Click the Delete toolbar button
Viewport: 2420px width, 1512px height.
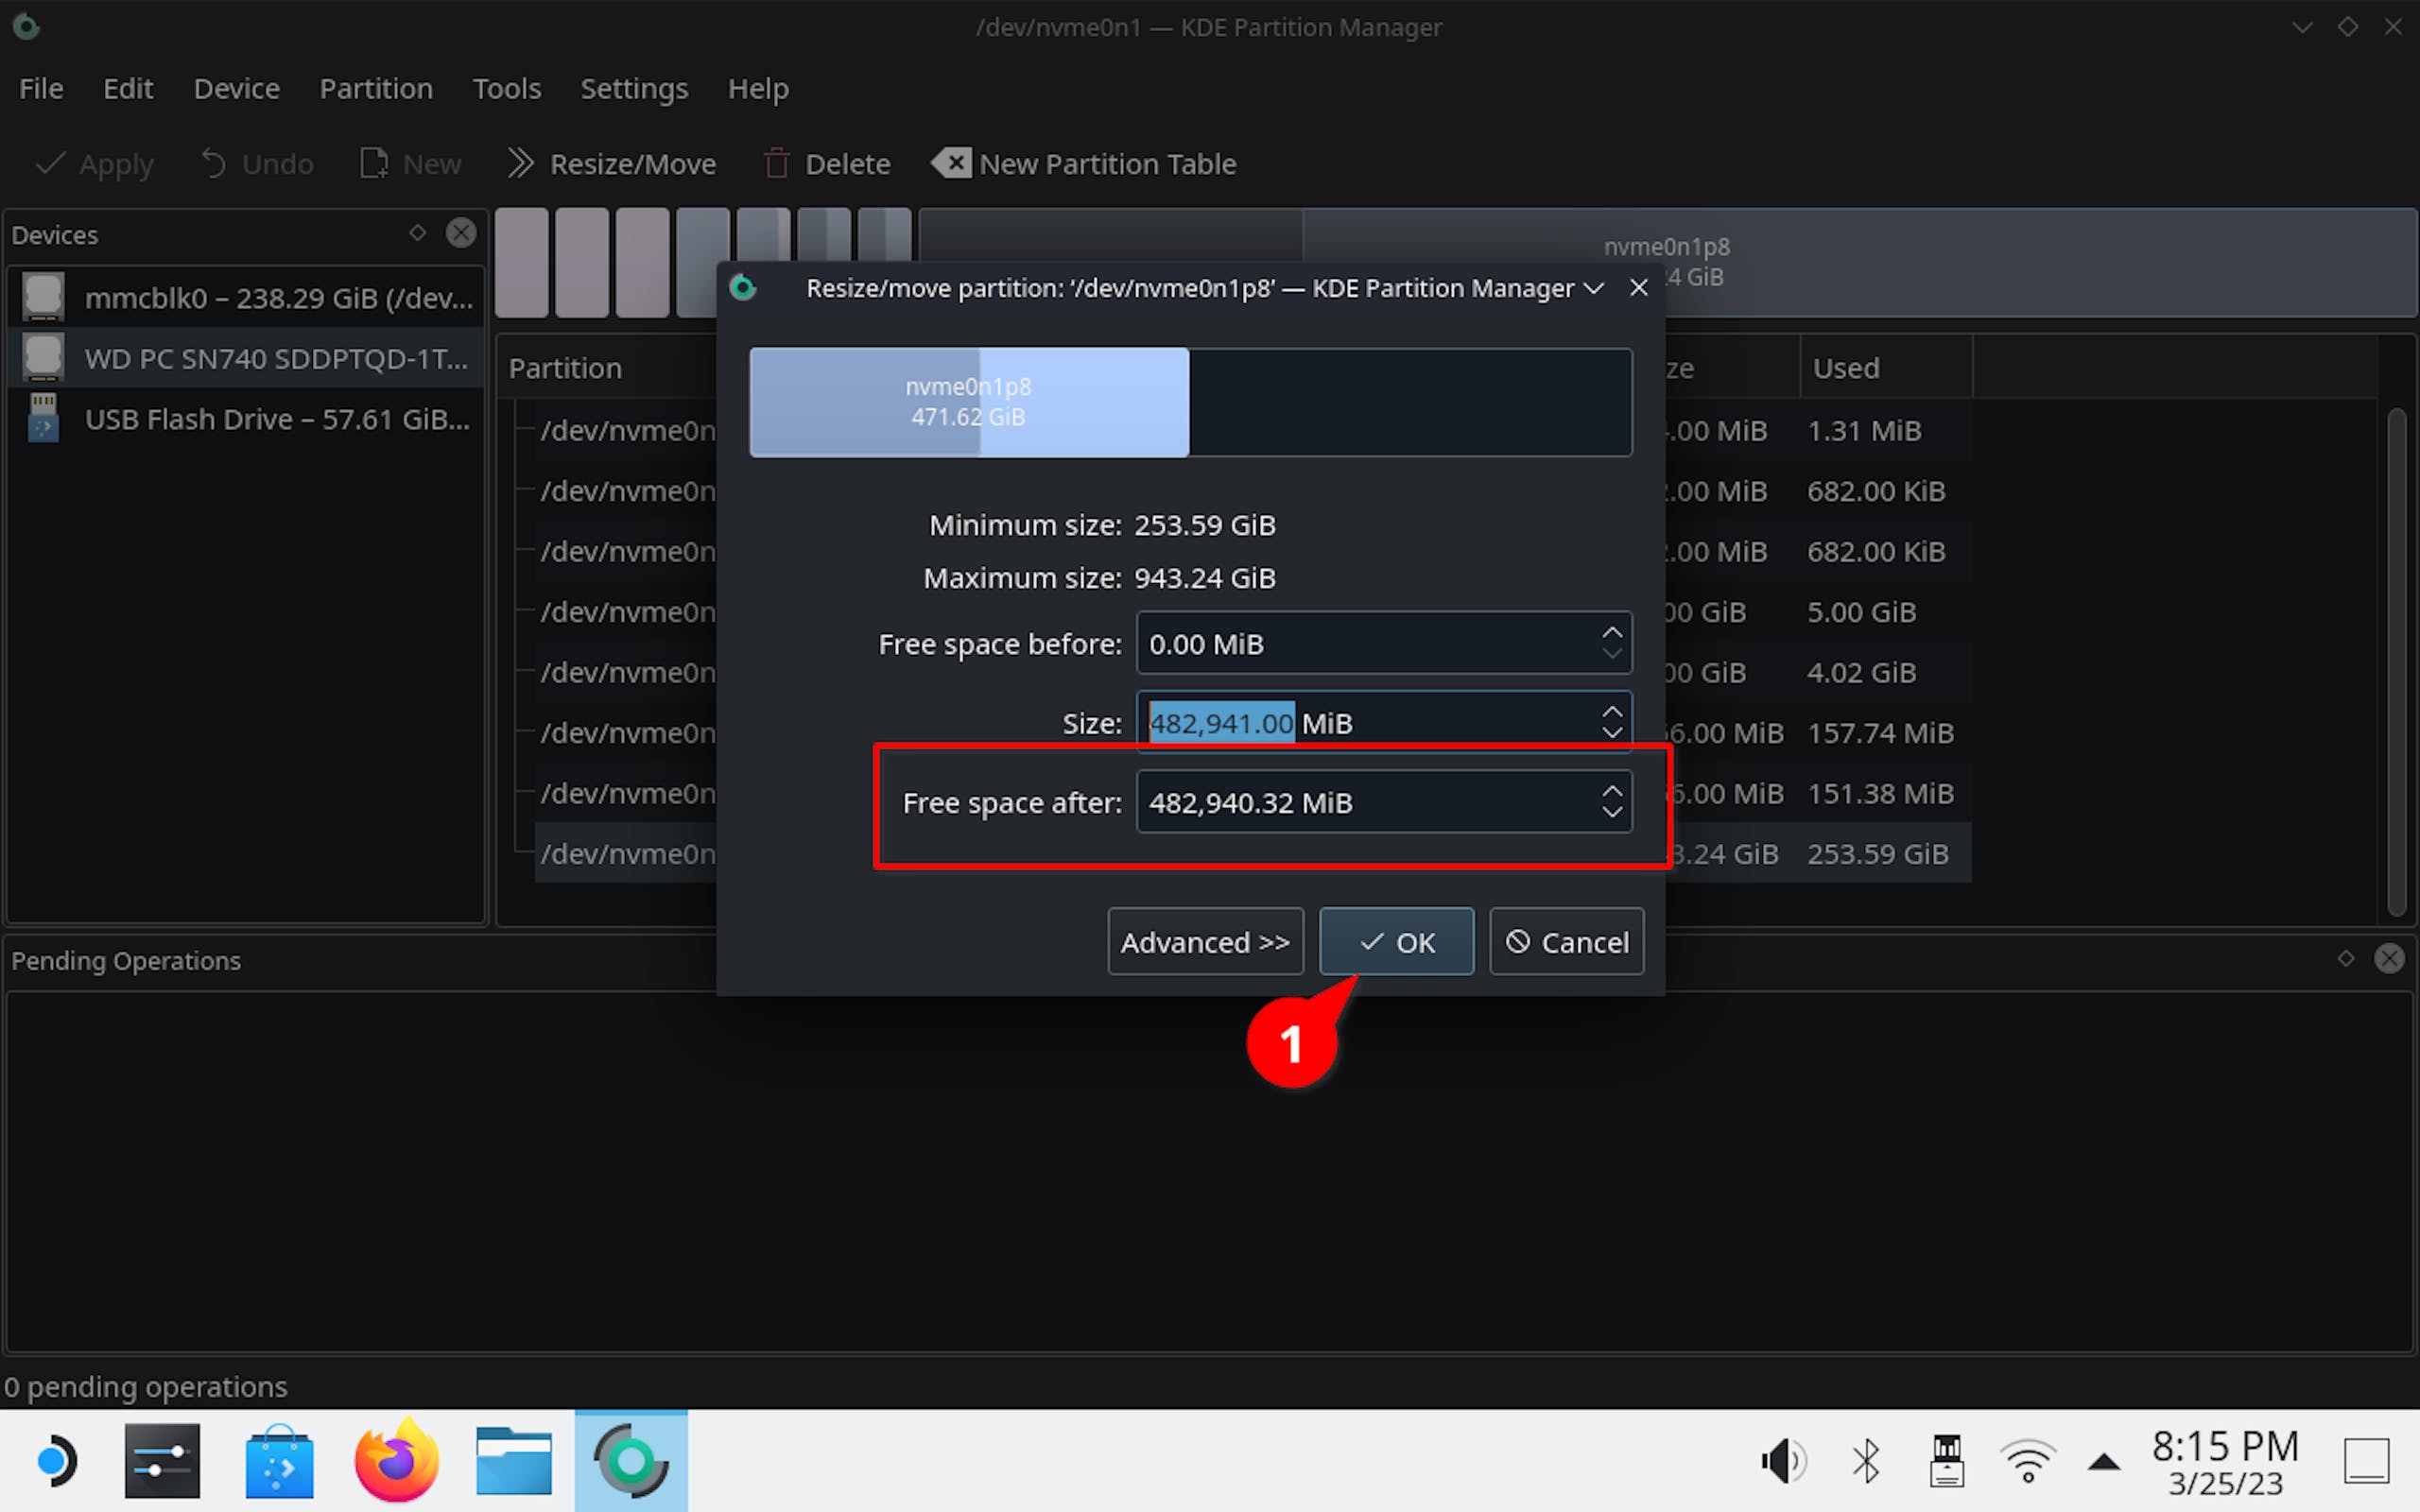tap(828, 163)
